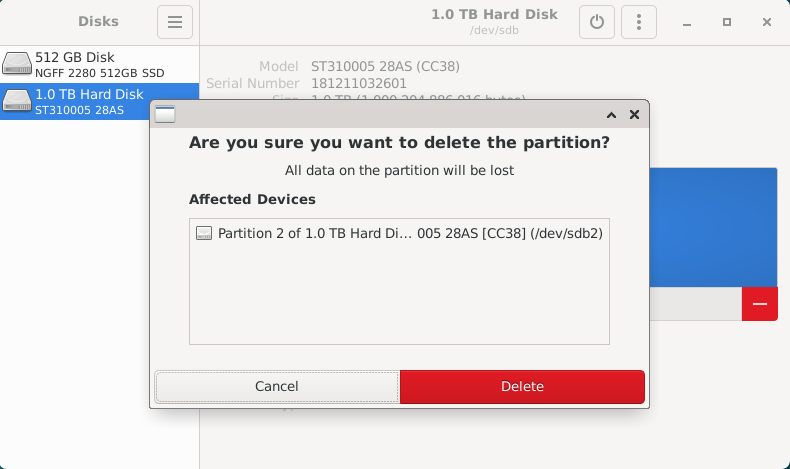
Task: Select the blue partition volume block
Action: 713,227
